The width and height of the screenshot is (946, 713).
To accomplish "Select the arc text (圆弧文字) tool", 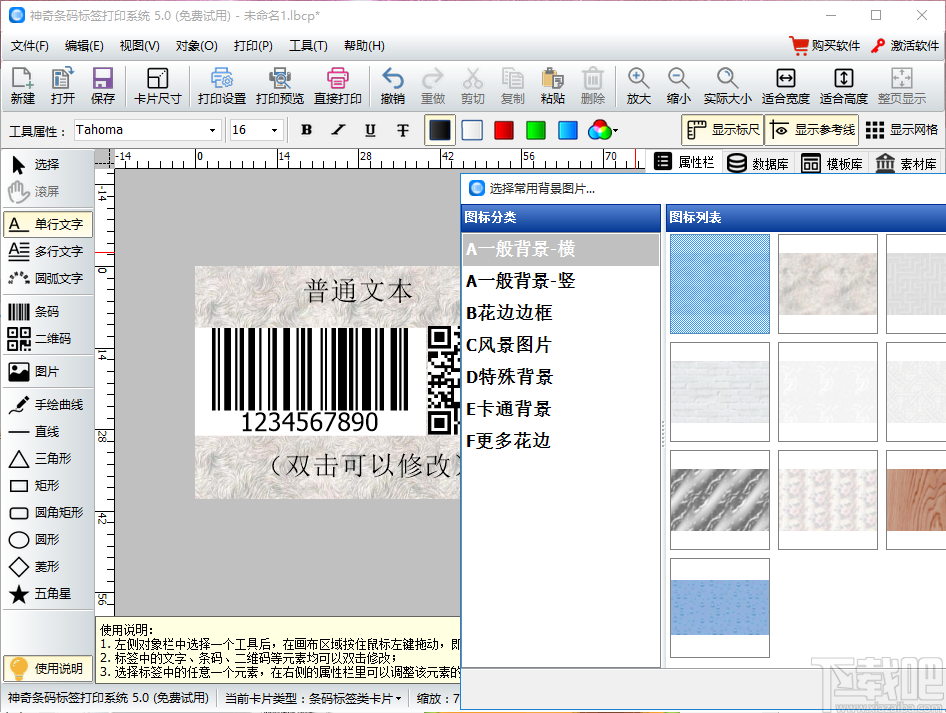I will pyautogui.click(x=46, y=278).
